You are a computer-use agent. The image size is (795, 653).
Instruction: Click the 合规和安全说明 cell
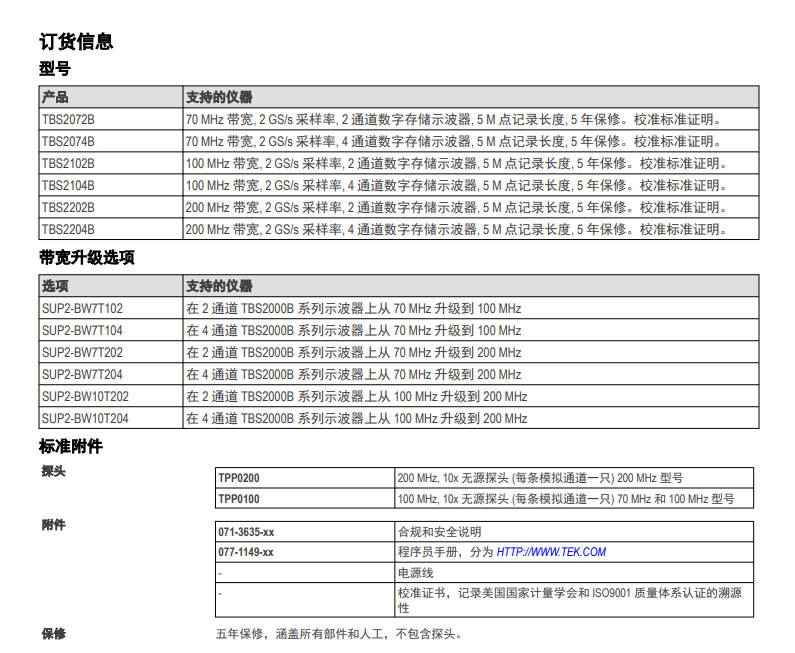[x=574, y=532]
